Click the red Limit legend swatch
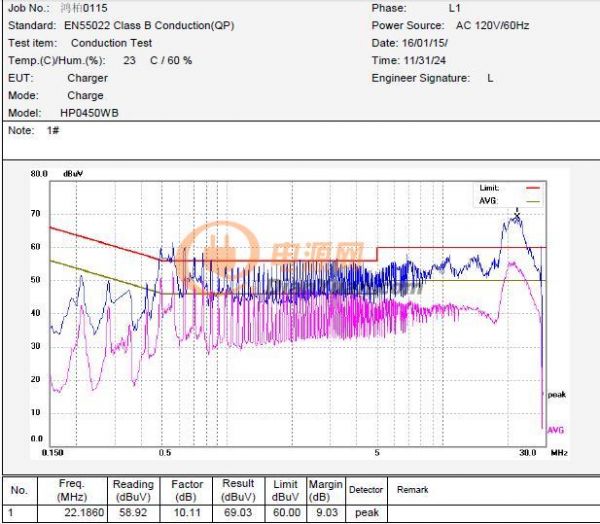 click(x=533, y=188)
